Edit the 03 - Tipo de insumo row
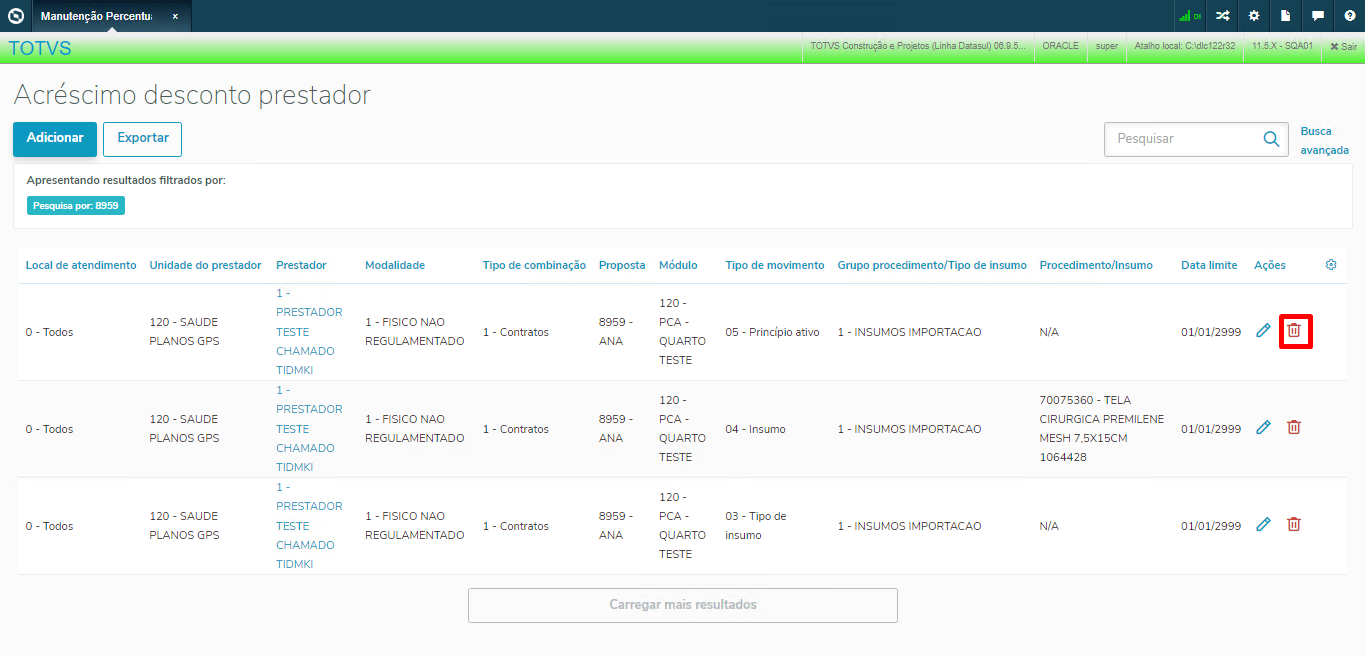The height and width of the screenshot is (656, 1365). coord(1263,524)
